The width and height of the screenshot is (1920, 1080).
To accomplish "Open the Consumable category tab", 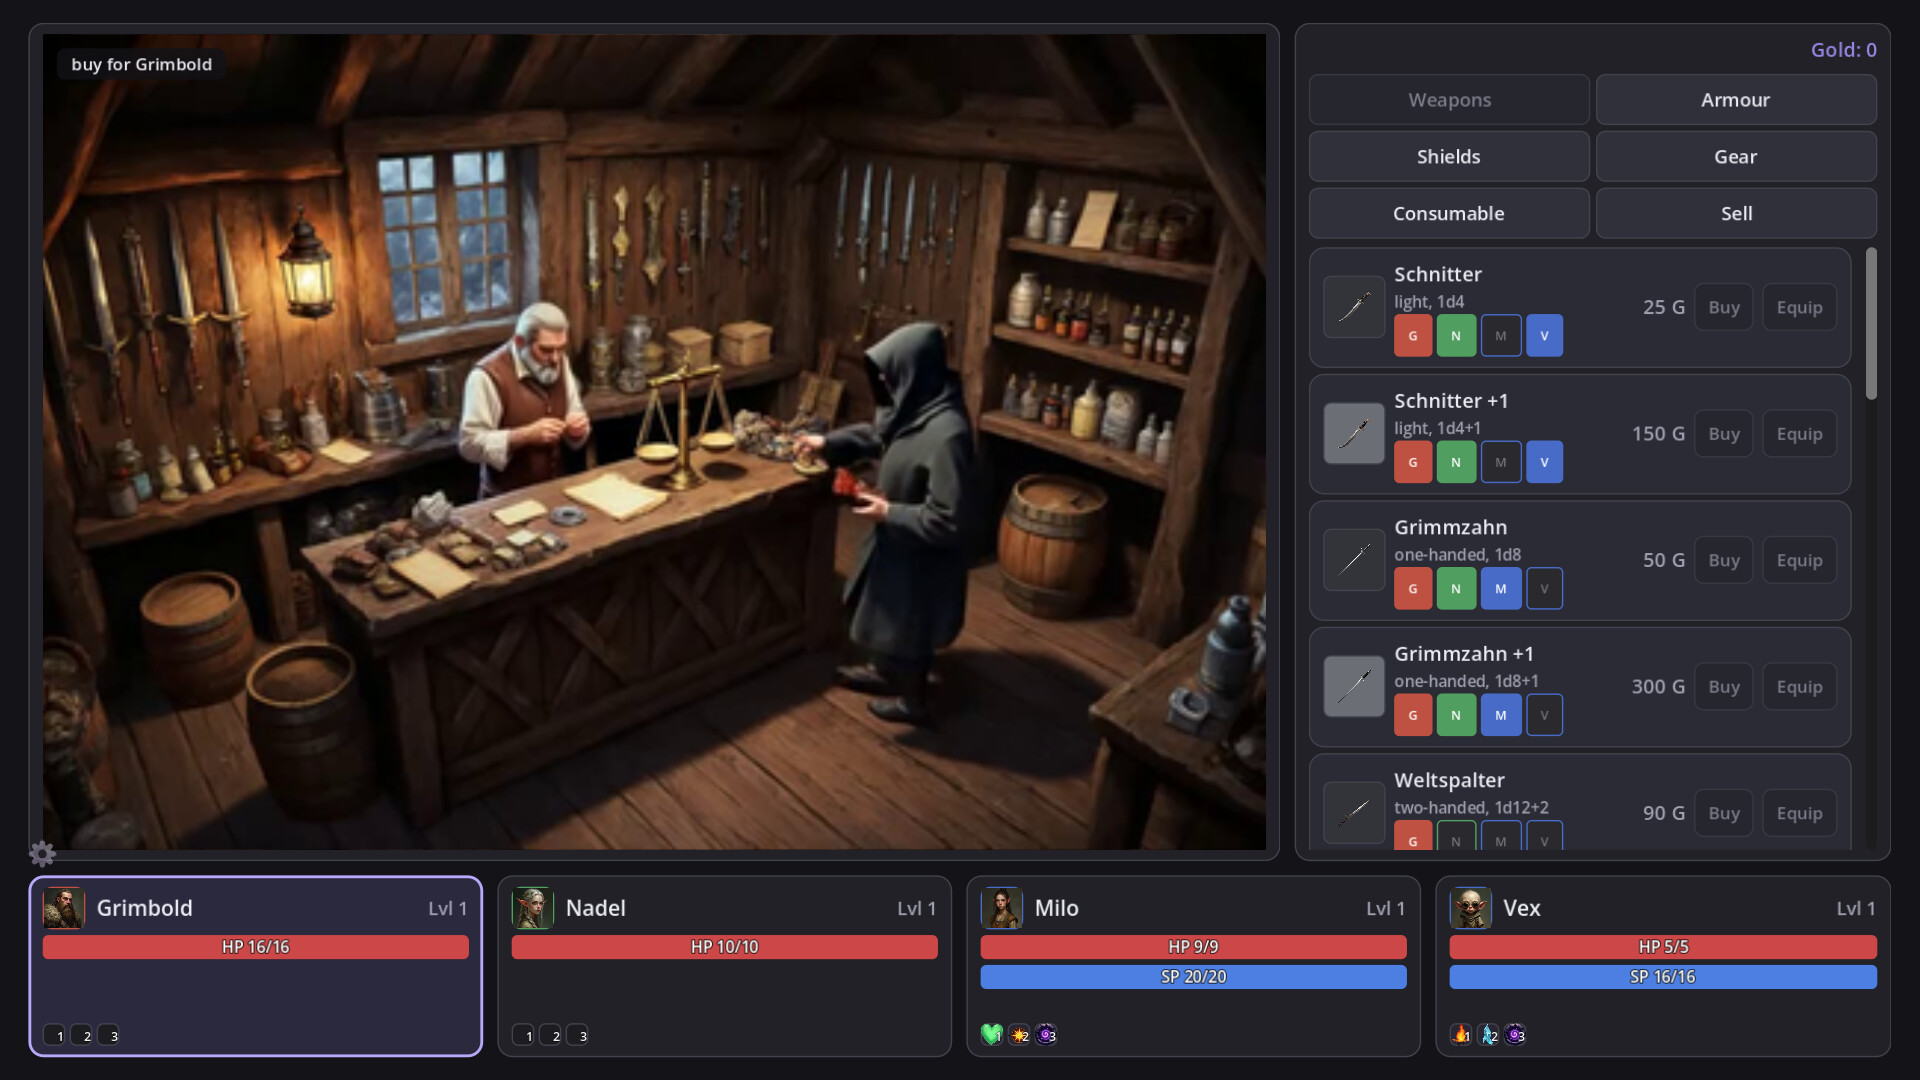I will point(1449,213).
